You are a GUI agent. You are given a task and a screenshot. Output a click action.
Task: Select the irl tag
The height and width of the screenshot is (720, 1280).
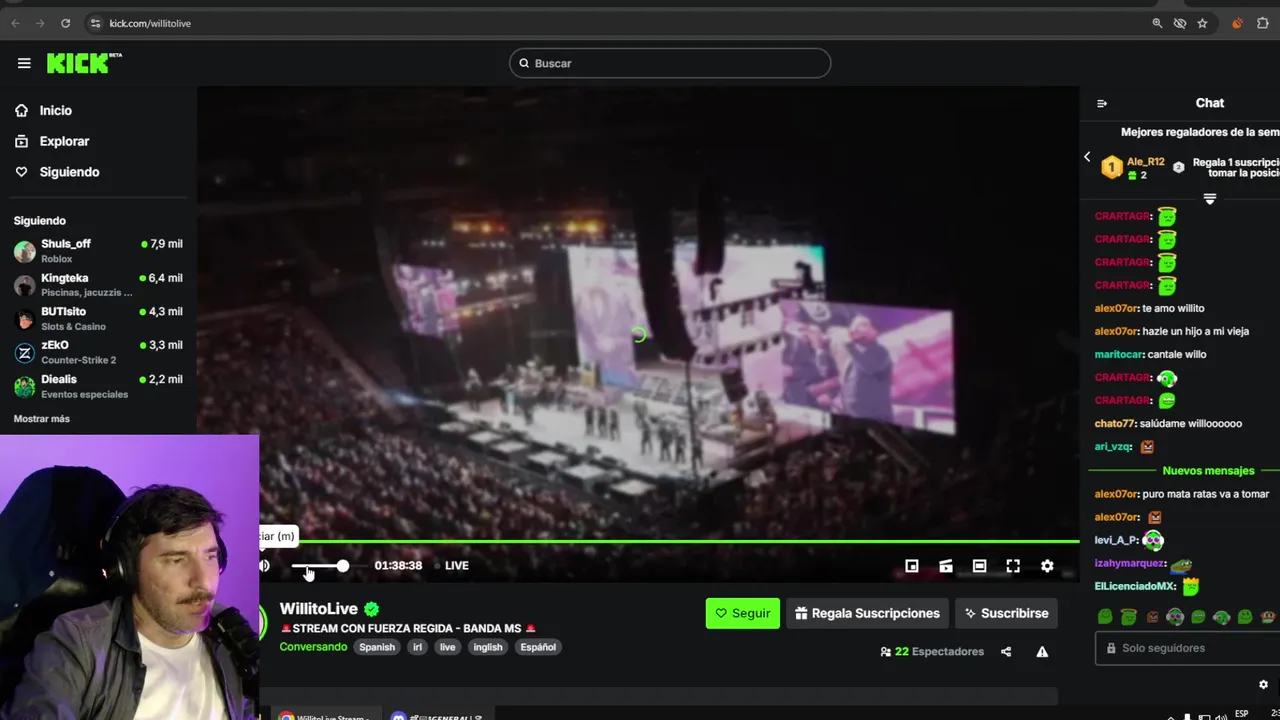[418, 647]
